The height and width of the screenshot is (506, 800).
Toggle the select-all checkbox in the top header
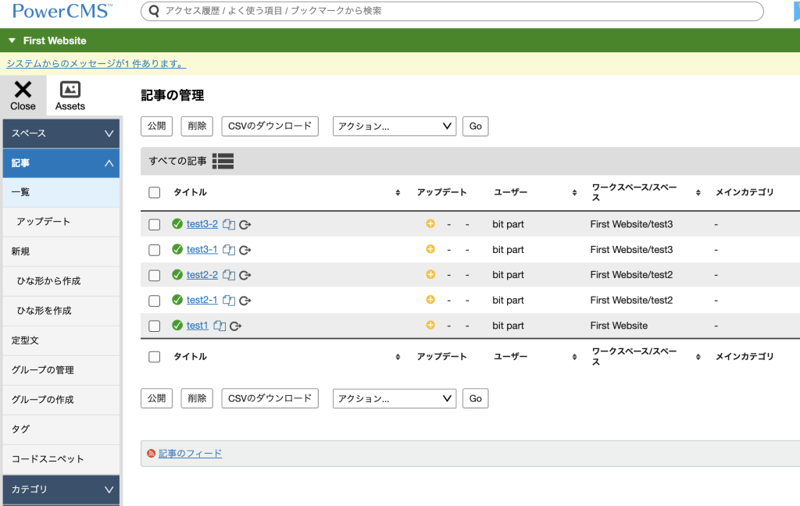pyautogui.click(x=154, y=192)
